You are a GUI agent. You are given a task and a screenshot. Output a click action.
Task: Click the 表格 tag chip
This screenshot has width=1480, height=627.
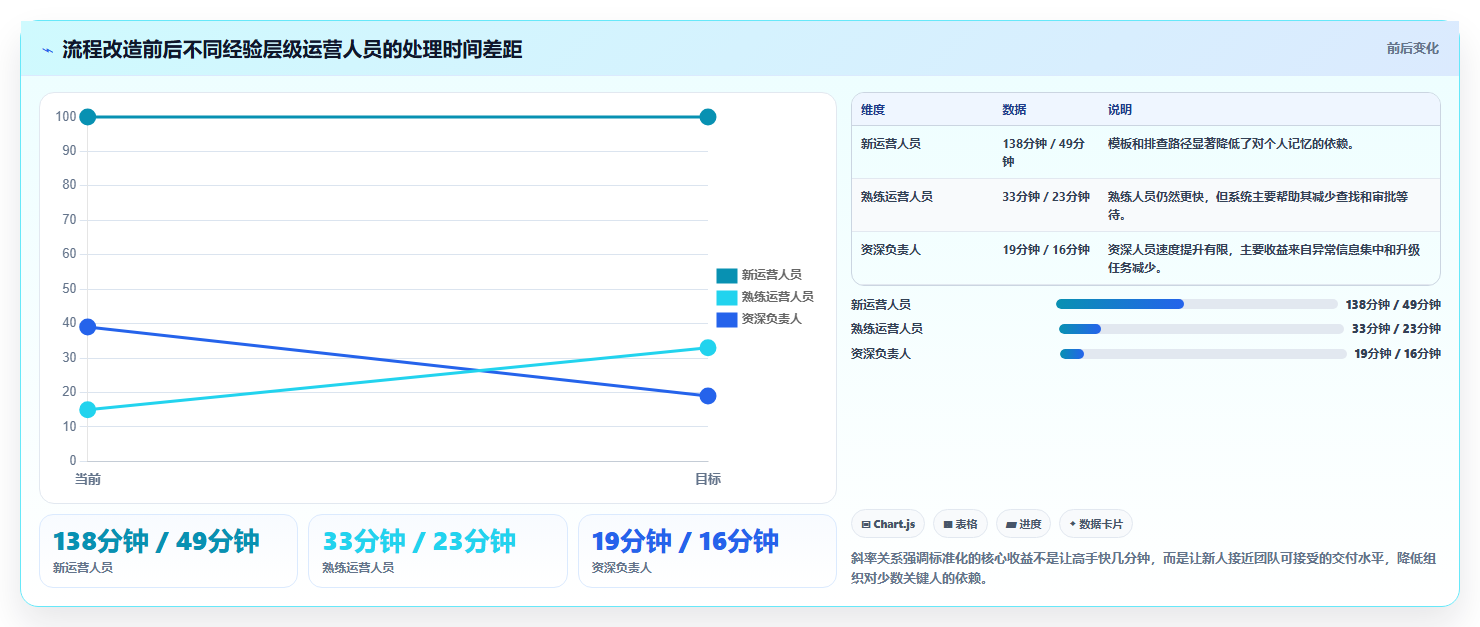click(960, 524)
